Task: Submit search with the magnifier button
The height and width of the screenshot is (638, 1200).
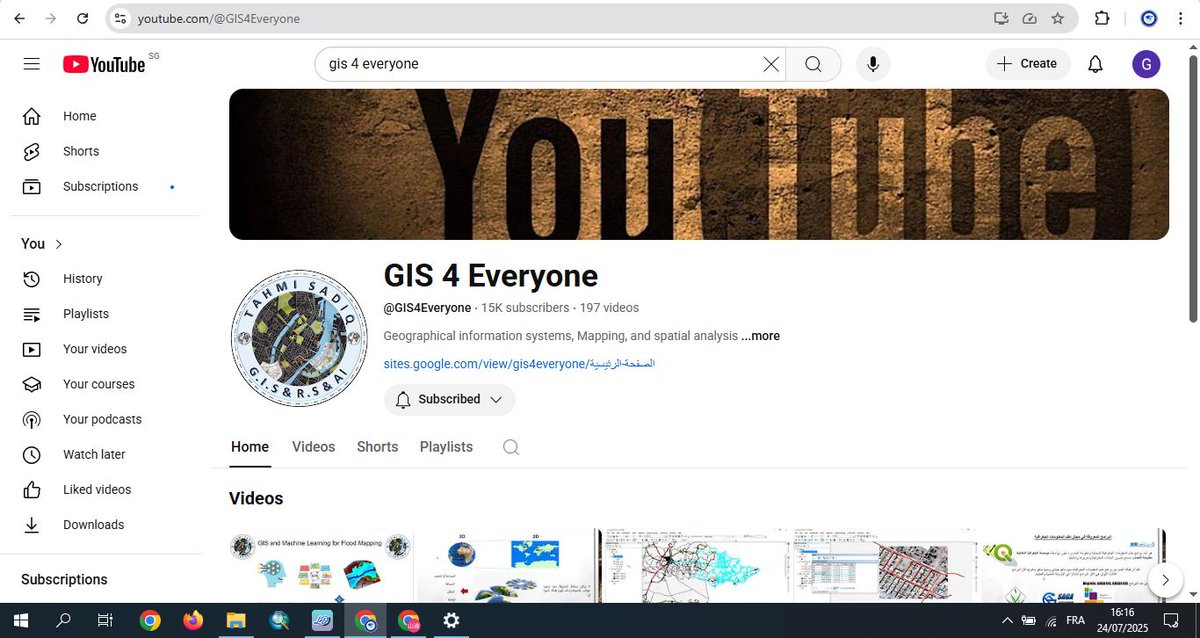Action: click(x=813, y=64)
